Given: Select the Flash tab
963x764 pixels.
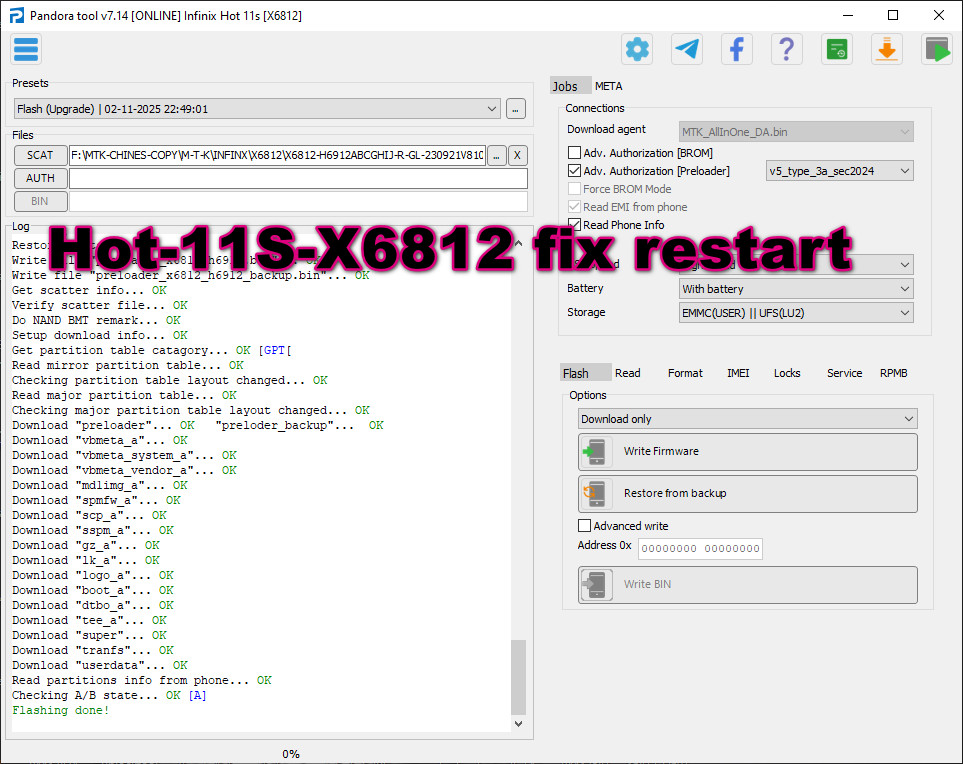Looking at the screenshot, I should click(585, 373).
